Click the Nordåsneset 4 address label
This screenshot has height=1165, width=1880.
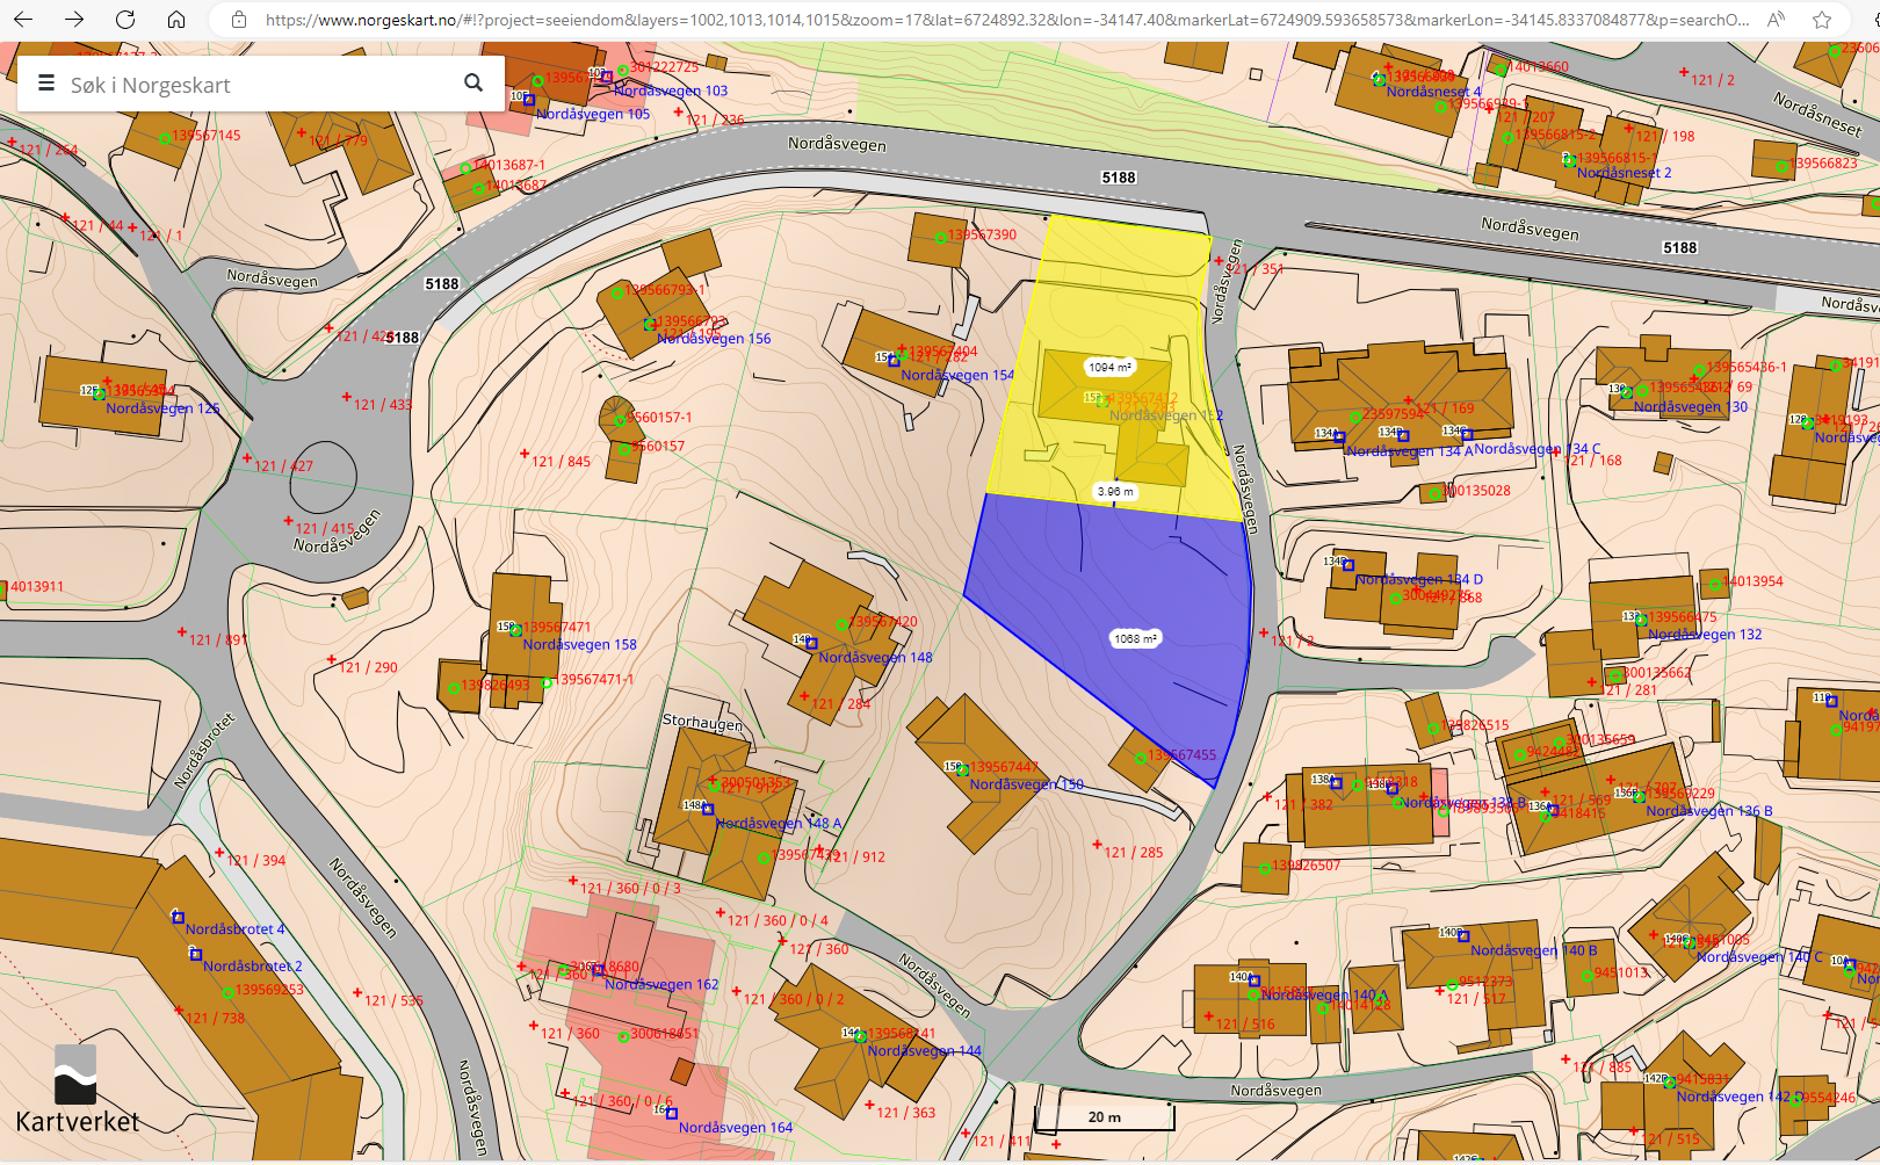tap(1434, 91)
